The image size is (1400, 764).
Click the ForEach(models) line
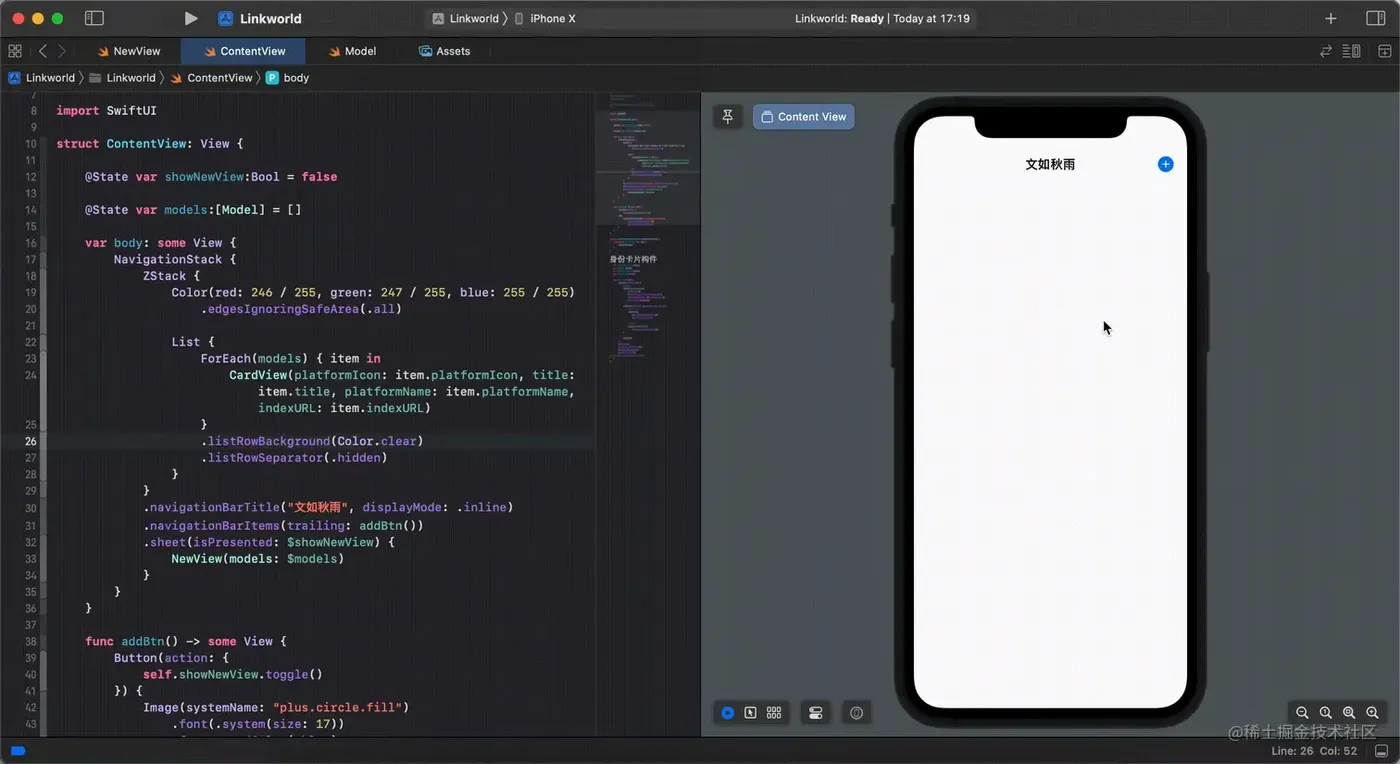290,358
